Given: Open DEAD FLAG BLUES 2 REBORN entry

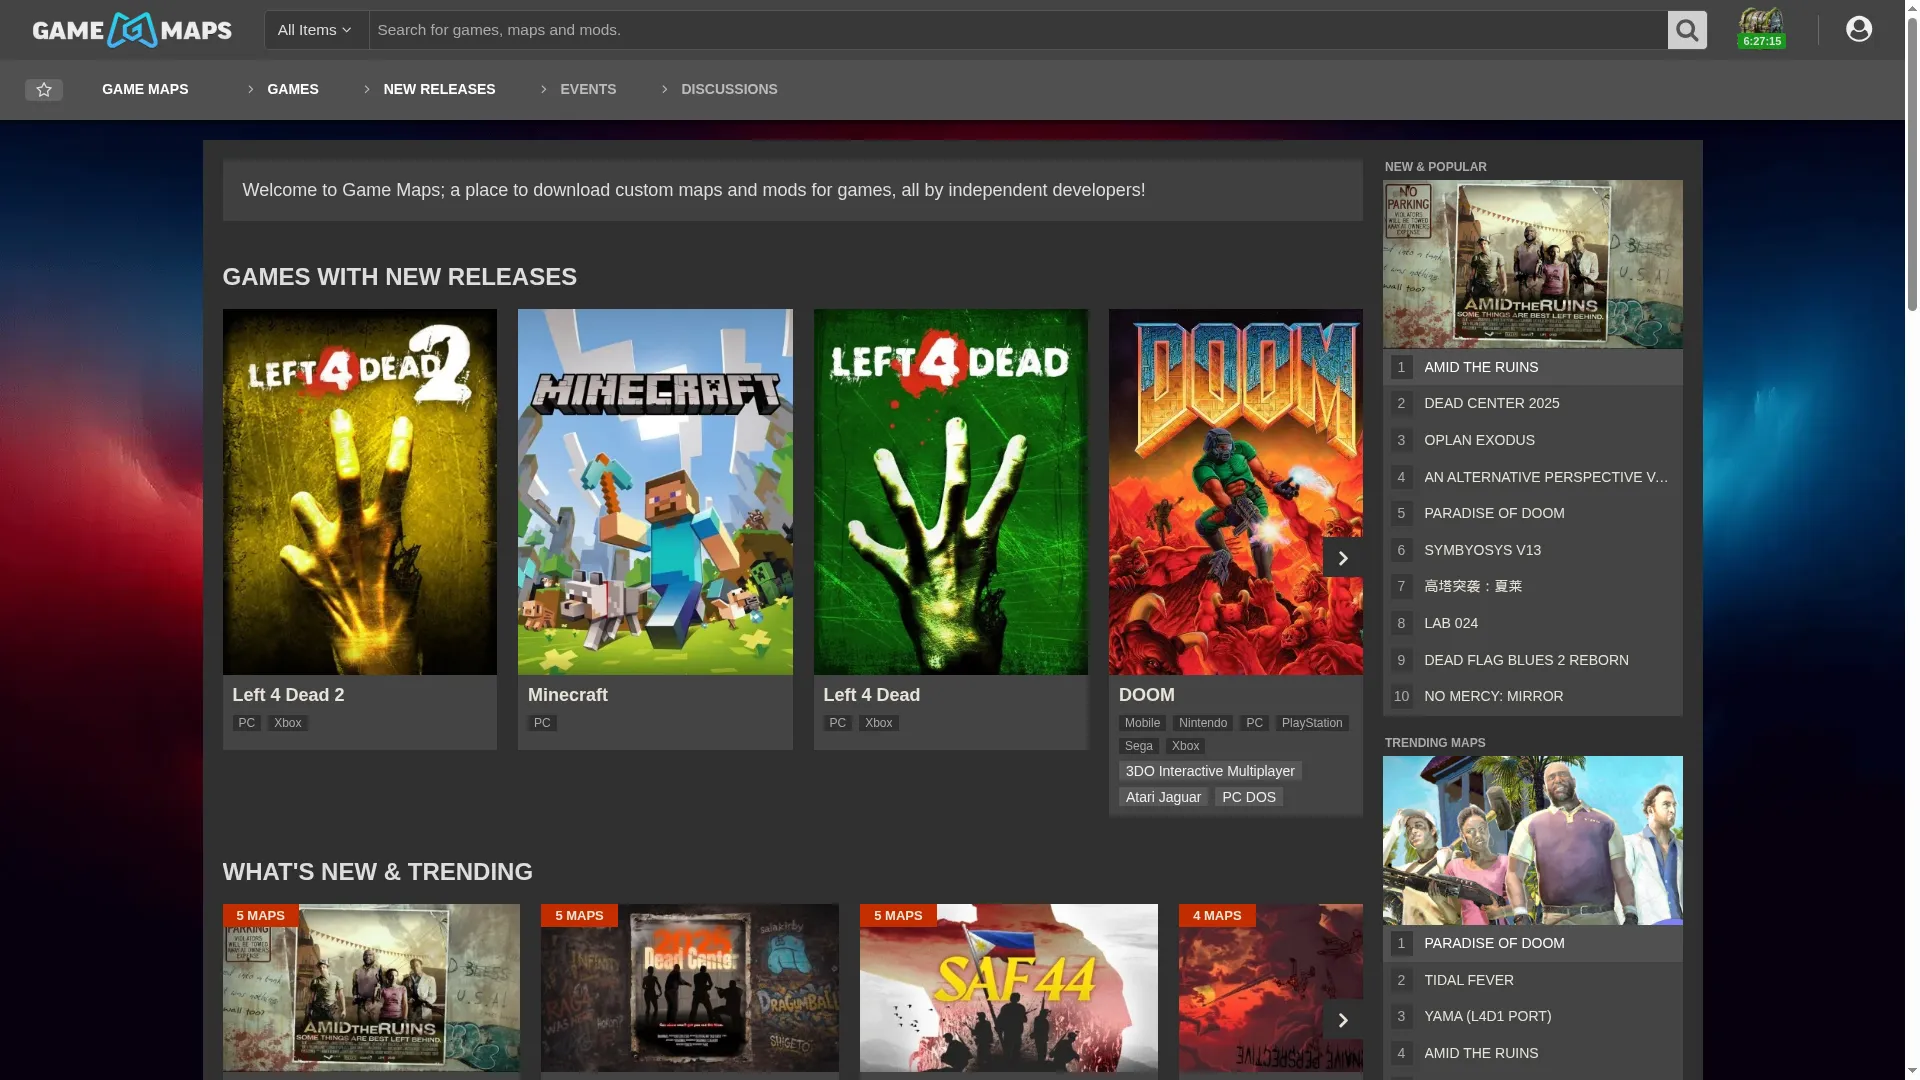Looking at the screenshot, I should pos(1533,660).
